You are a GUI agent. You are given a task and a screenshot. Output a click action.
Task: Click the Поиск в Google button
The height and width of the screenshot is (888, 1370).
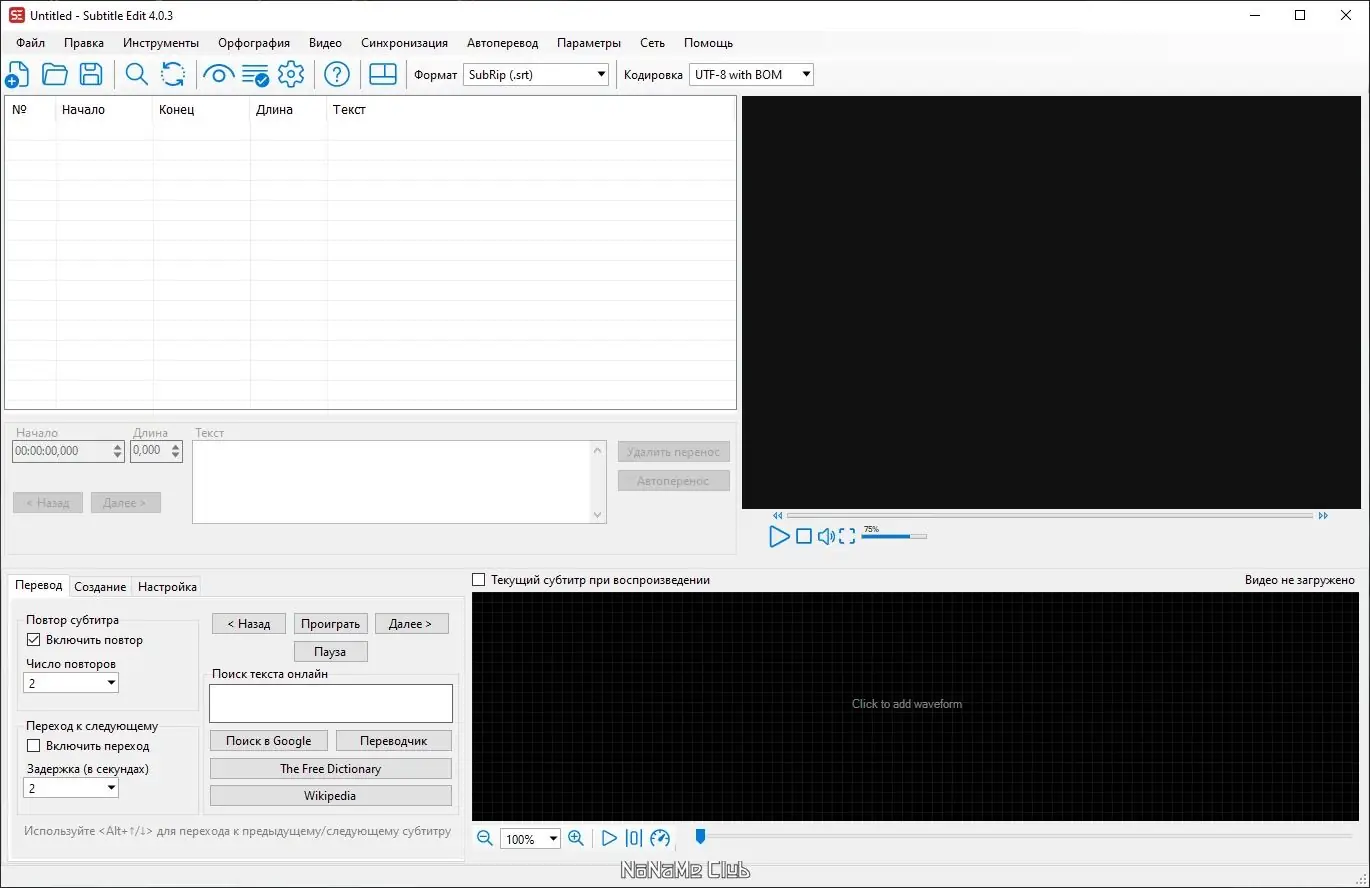pos(269,741)
